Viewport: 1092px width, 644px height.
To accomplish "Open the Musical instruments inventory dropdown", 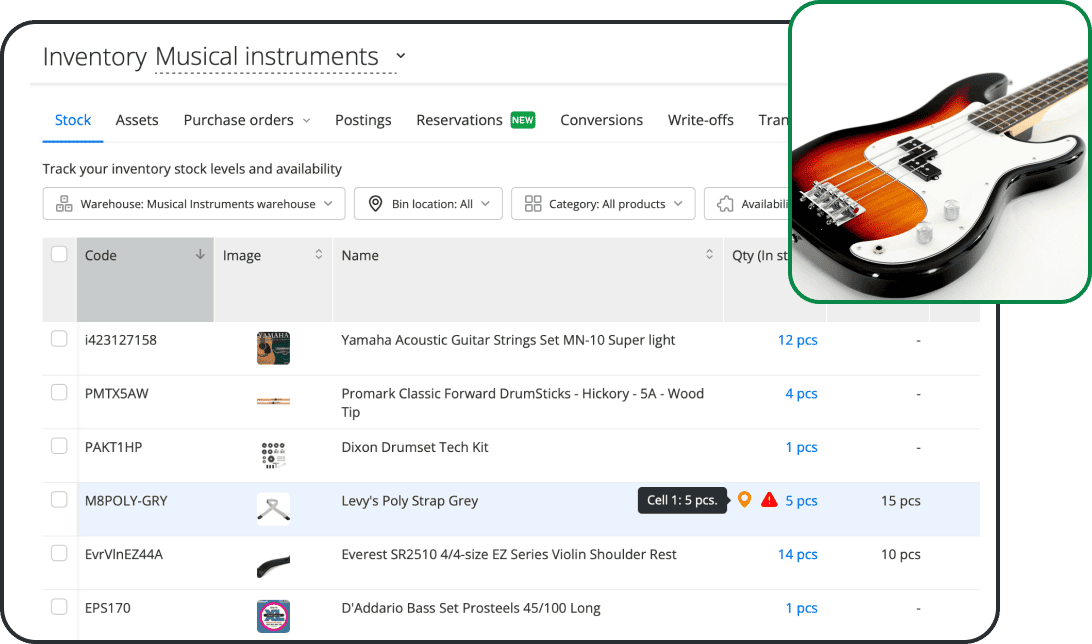I will tap(399, 56).
